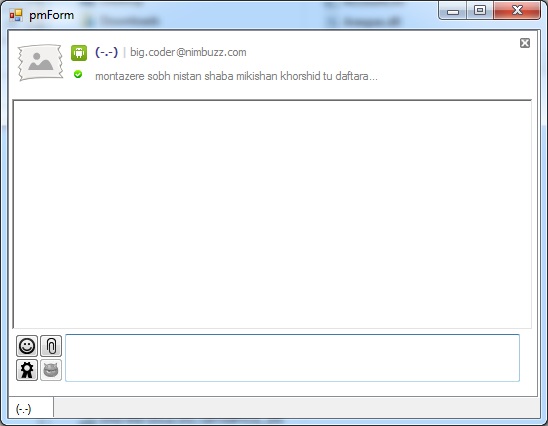Click the award ribbon badge button
This screenshot has width=548, height=426.
click(x=27, y=370)
